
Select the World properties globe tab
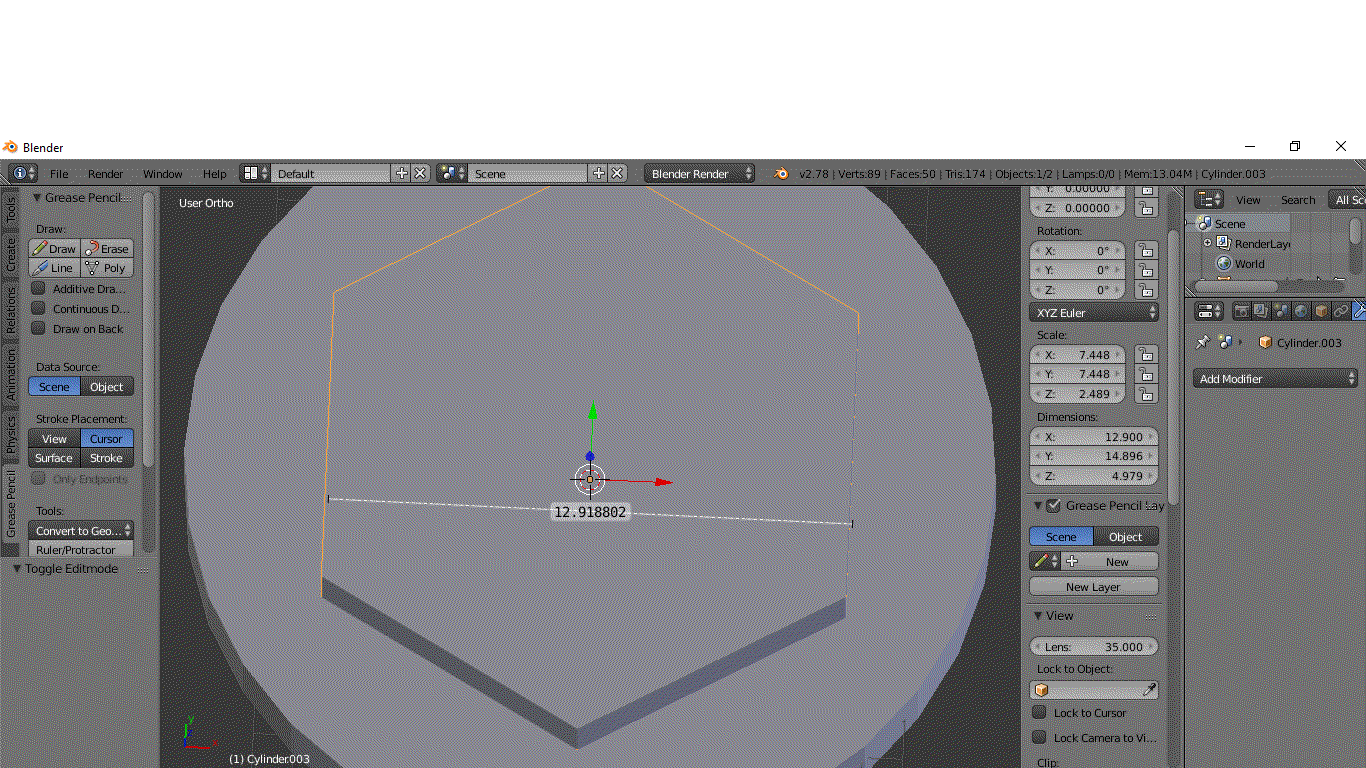click(1301, 311)
